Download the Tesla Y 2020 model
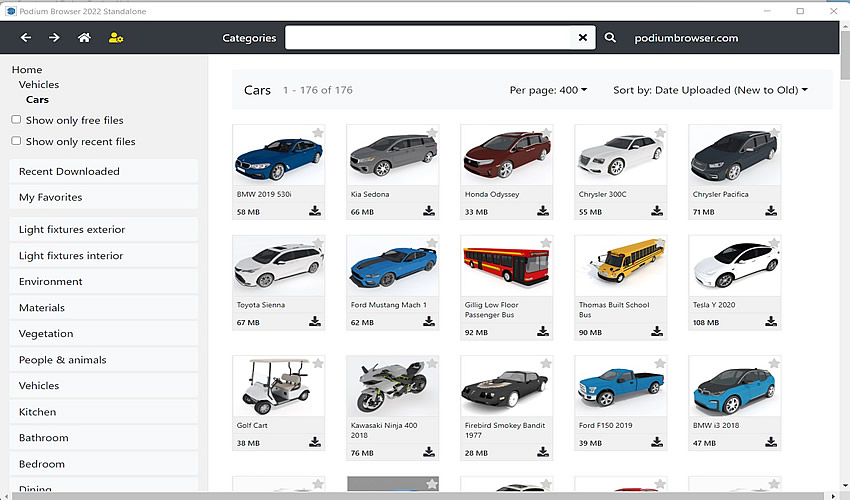Viewport: 850px width, 500px height. point(771,321)
